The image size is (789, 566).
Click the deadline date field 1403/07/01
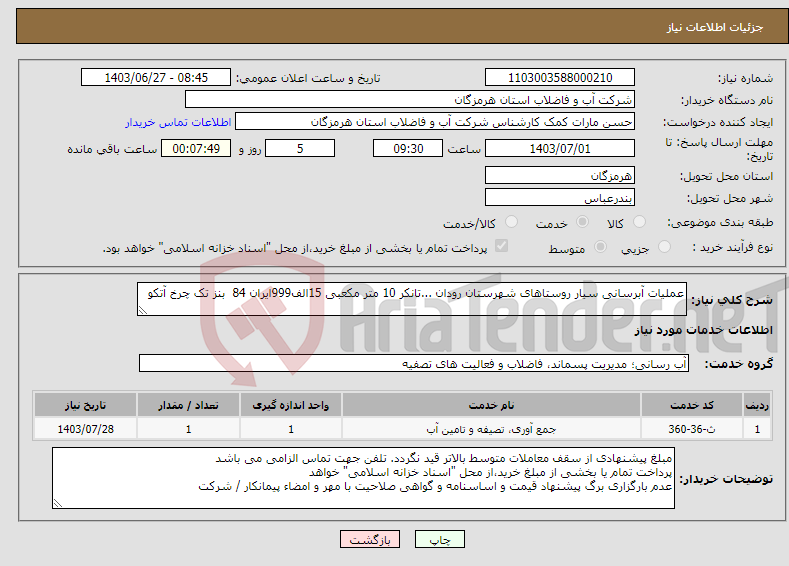[560, 148]
